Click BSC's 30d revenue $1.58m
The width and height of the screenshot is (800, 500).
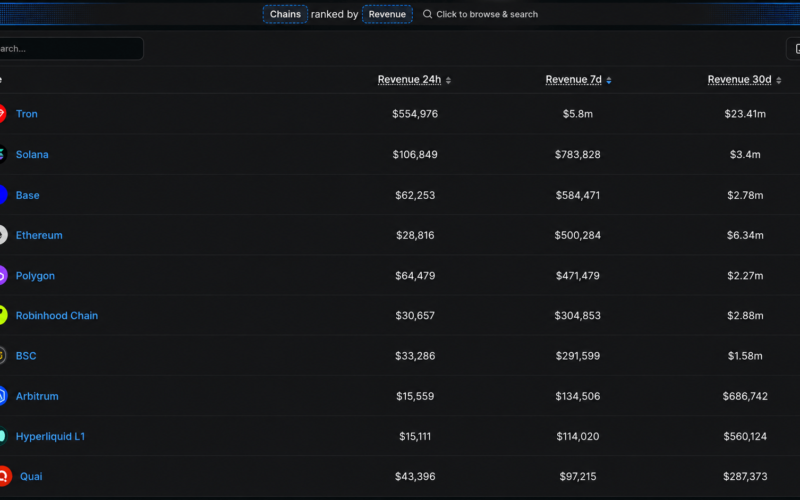tap(745, 356)
